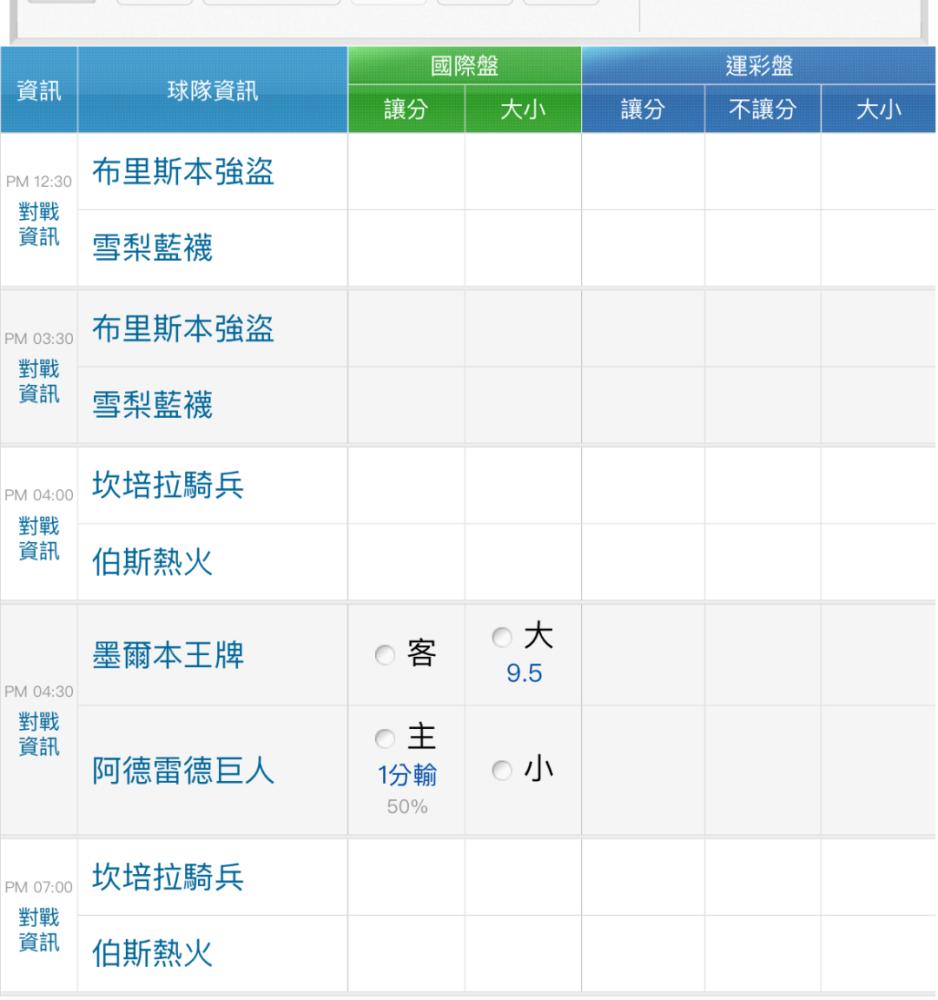This screenshot has width=938, height=1000.
Task: Click the 球隊資訊 column header
Action: click(212, 90)
